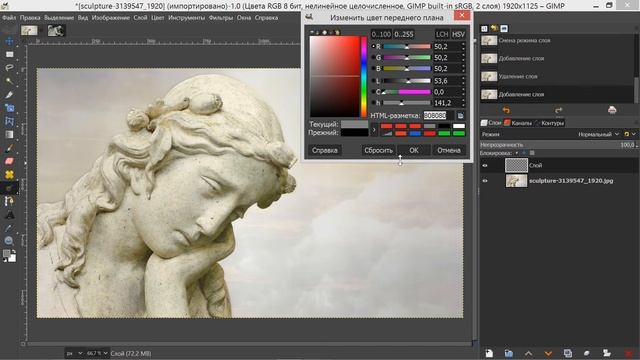
Task: Lower layer with down arrow icon
Action: coord(548,353)
